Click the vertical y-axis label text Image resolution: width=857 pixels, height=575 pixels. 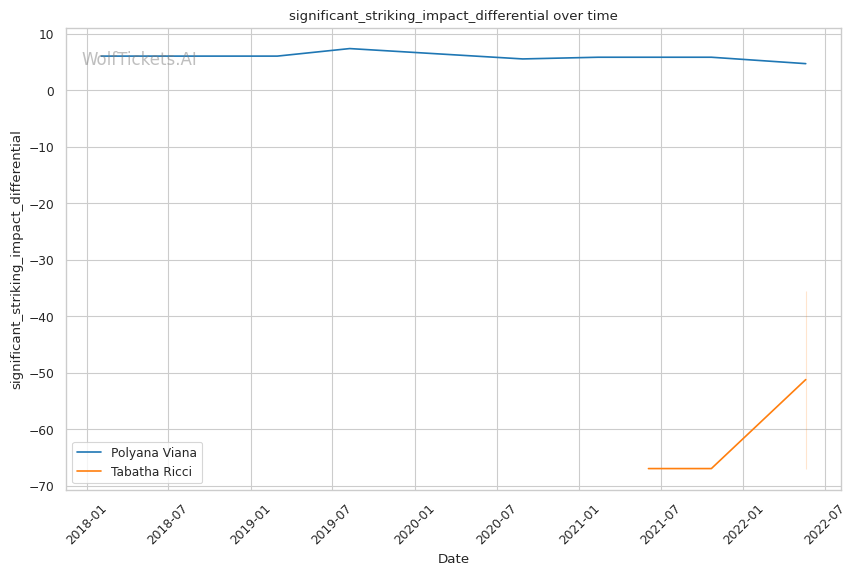coord(17,260)
